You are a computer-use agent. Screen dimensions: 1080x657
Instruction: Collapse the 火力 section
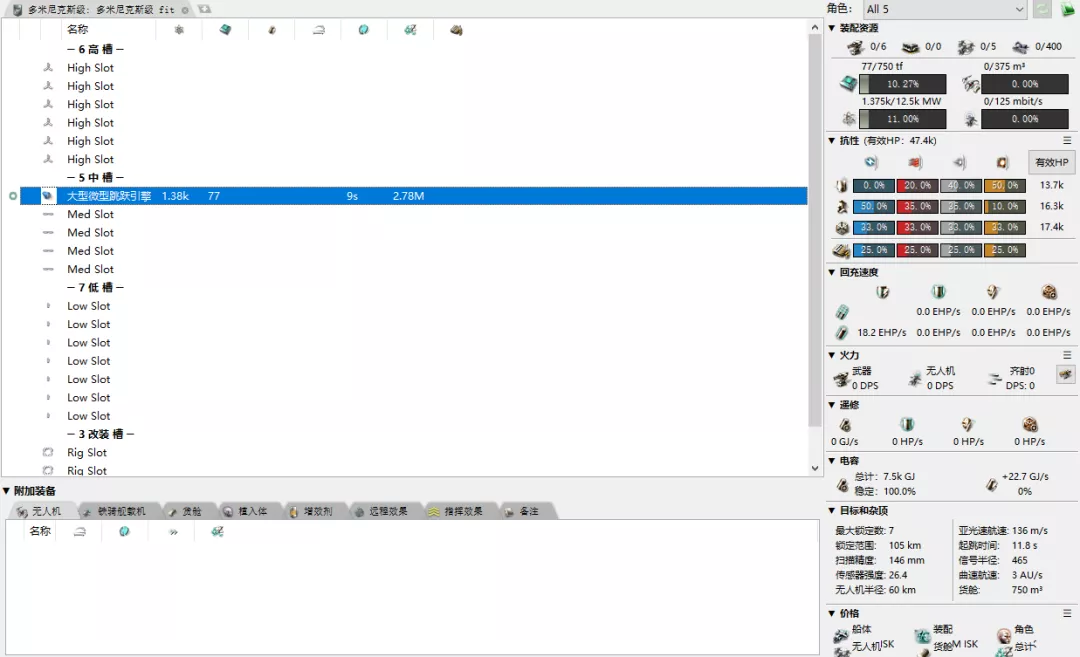tap(831, 355)
